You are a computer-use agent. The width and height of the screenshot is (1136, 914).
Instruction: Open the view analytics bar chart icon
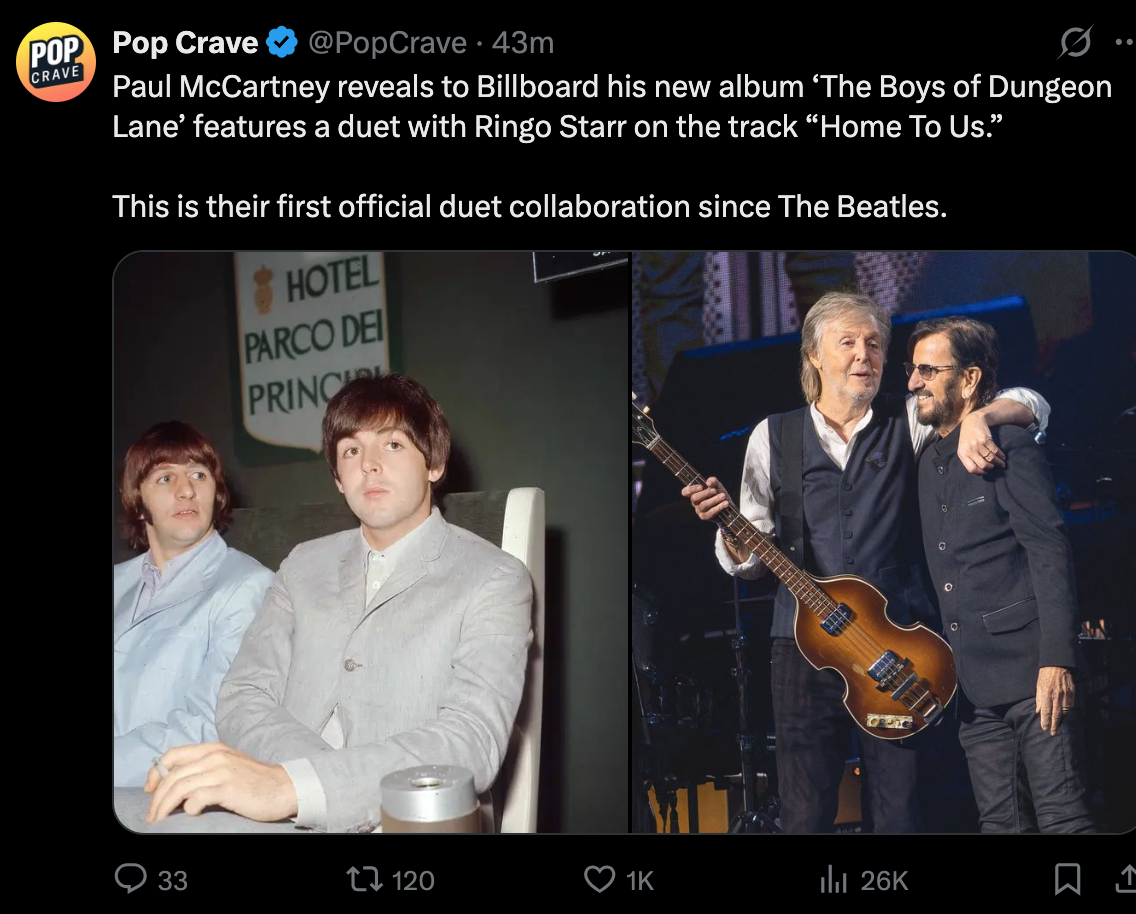point(833,878)
